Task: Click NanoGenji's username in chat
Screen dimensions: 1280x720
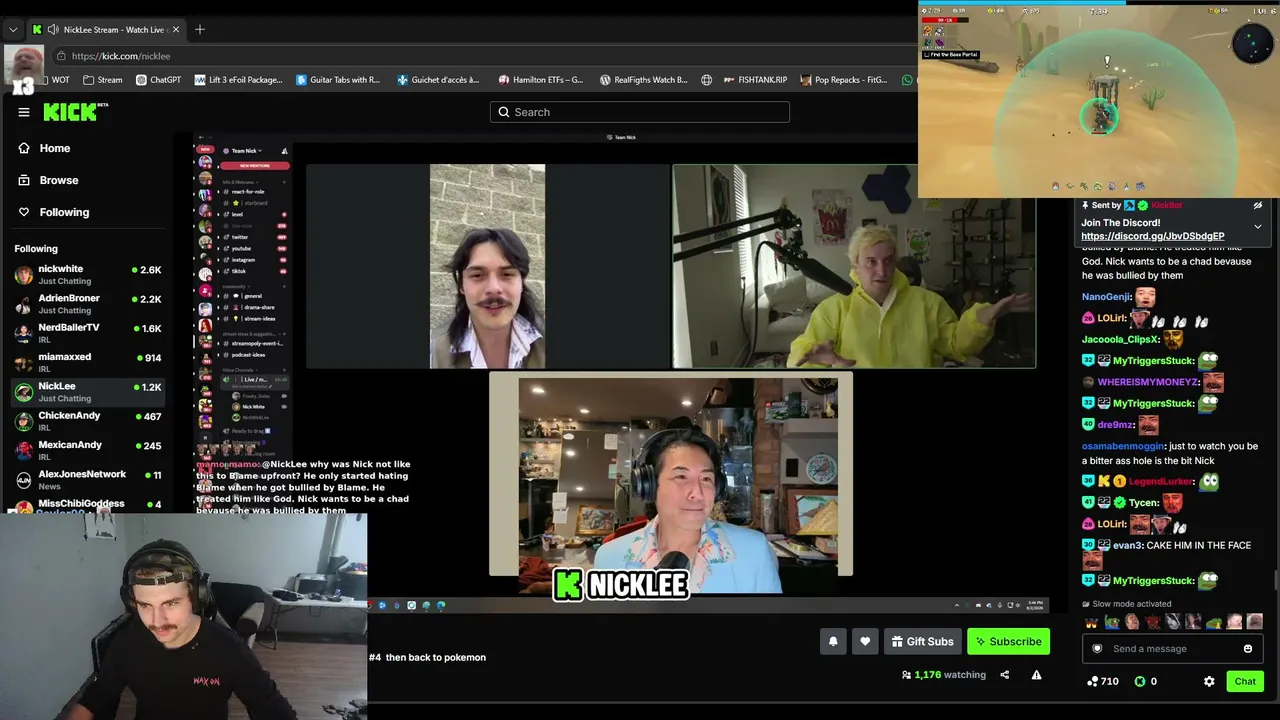Action: pyautogui.click(x=1106, y=297)
